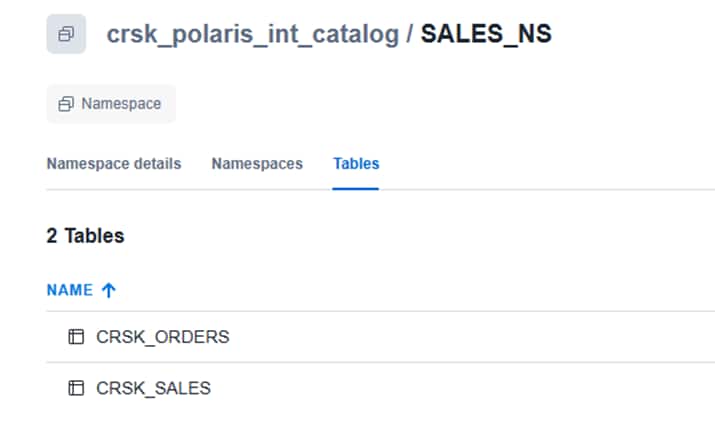The image size is (715, 438).
Task: Click the 2 Tables heading
Action: pyautogui.click(x=85, y=236)
